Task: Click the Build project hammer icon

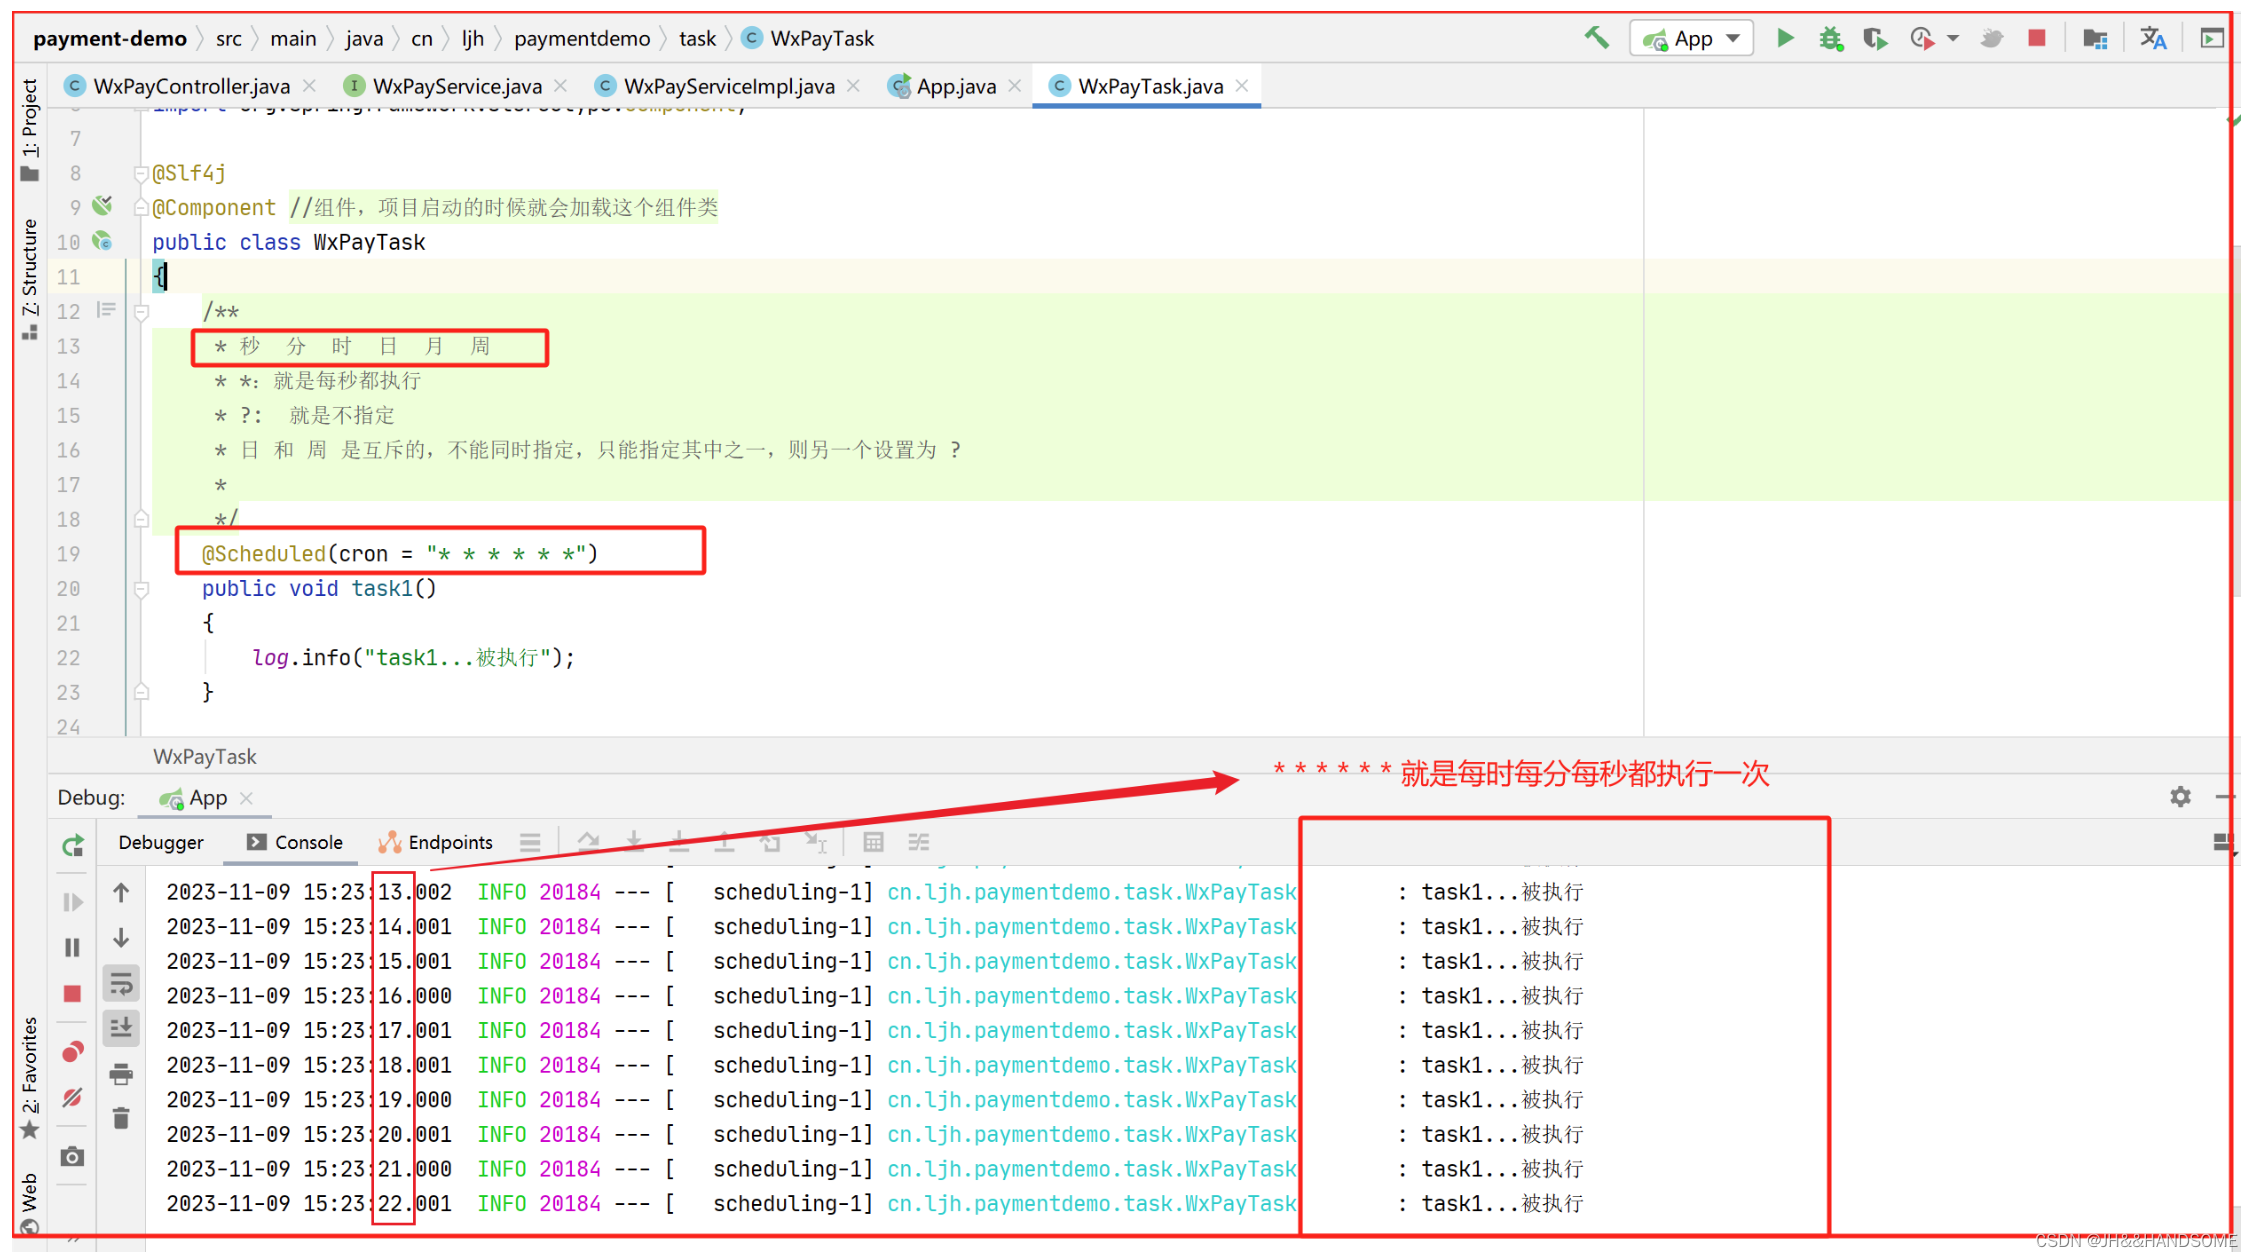Action: coord(1597,39)
